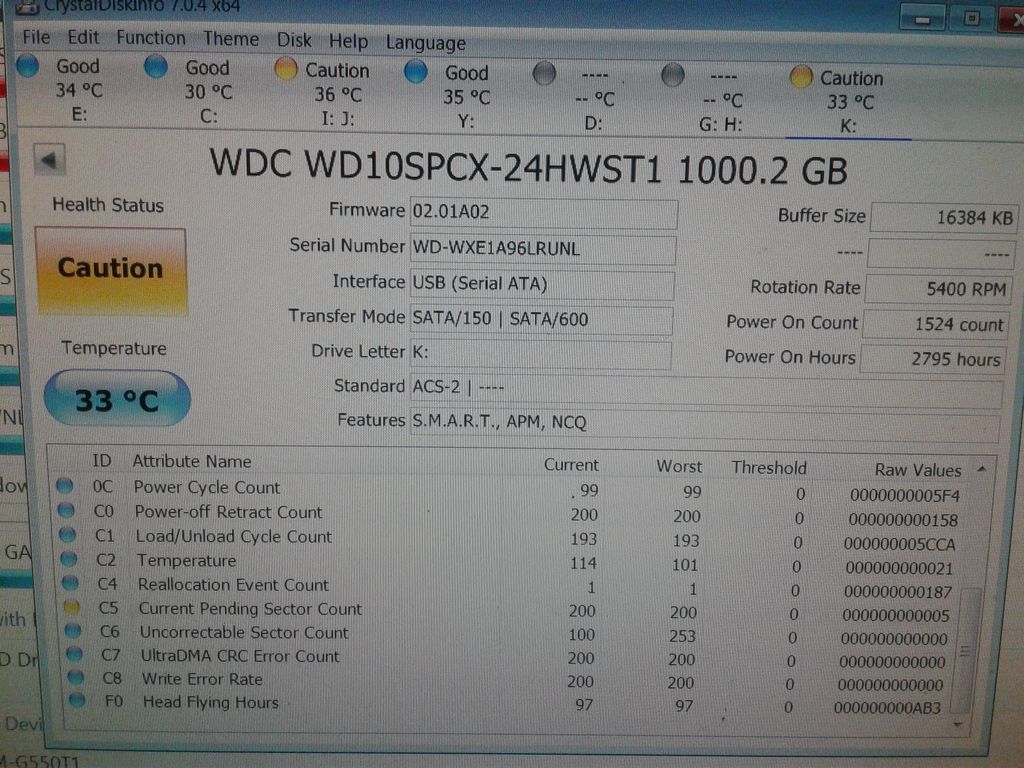
Task: Click the Power On Count value
Action: 935,324
